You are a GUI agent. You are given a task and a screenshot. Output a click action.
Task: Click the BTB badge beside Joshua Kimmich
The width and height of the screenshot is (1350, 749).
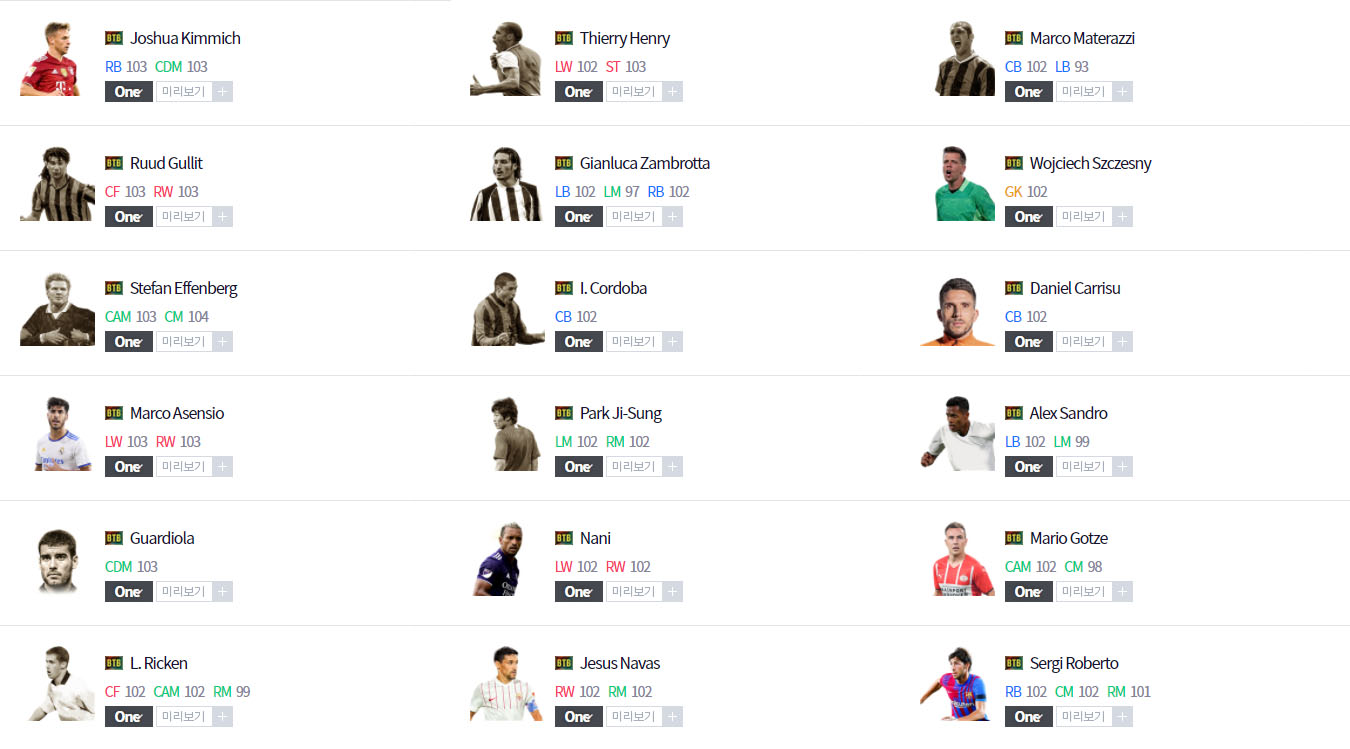(x=114, y=38)
